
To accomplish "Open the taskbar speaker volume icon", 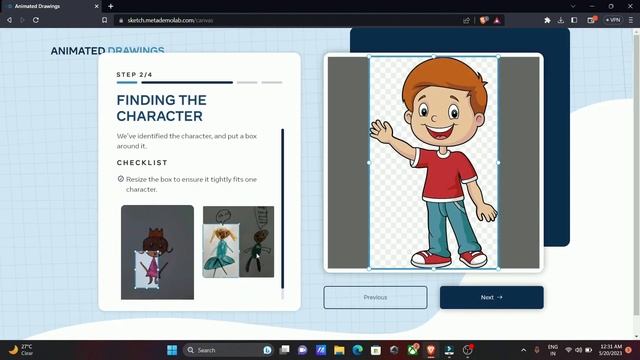I will pos(578,350).
